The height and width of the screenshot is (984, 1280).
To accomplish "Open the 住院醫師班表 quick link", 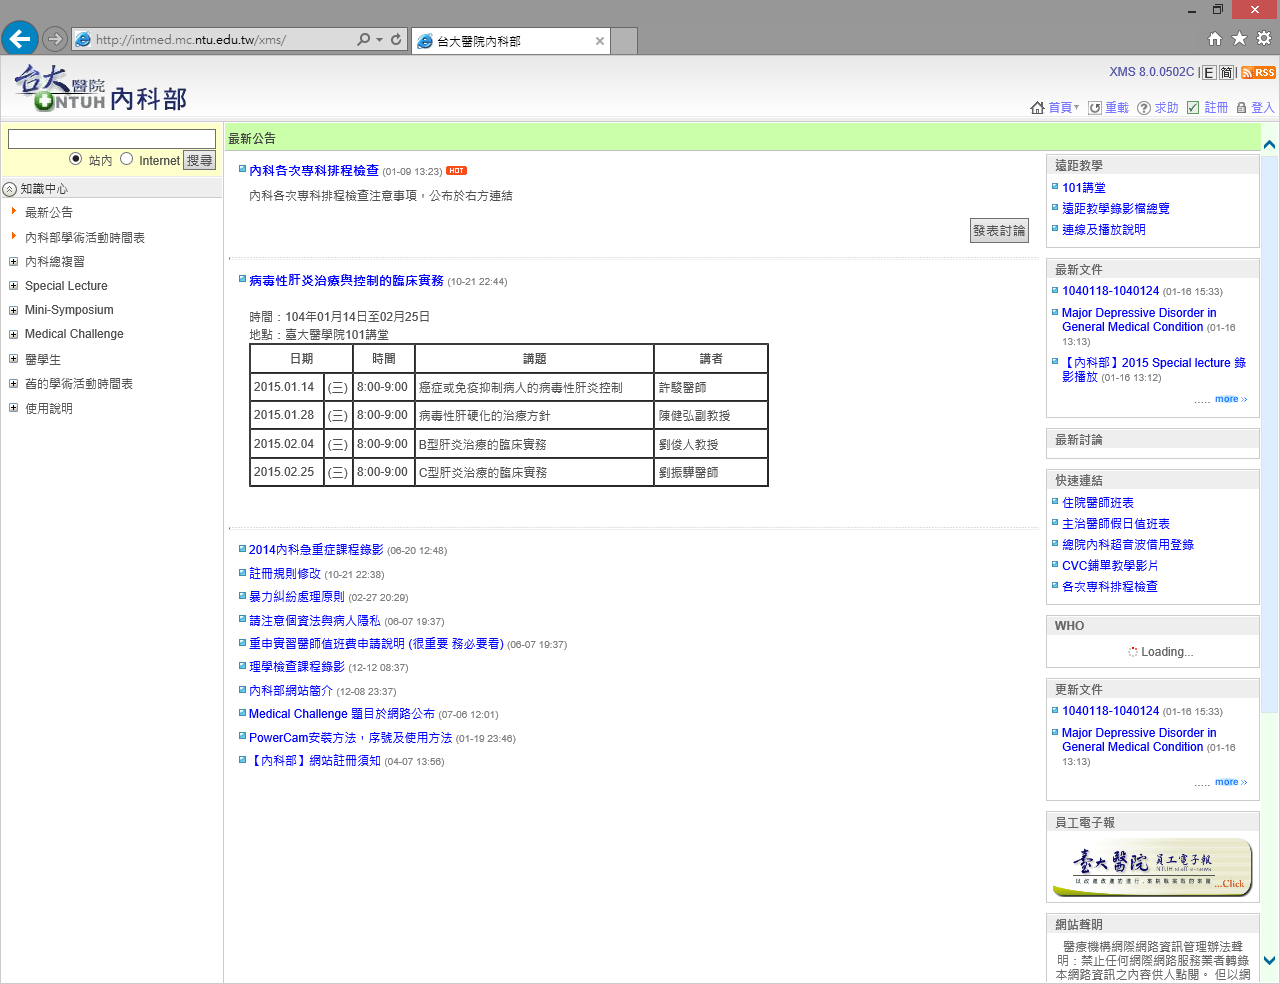I will pos(1098,503).
